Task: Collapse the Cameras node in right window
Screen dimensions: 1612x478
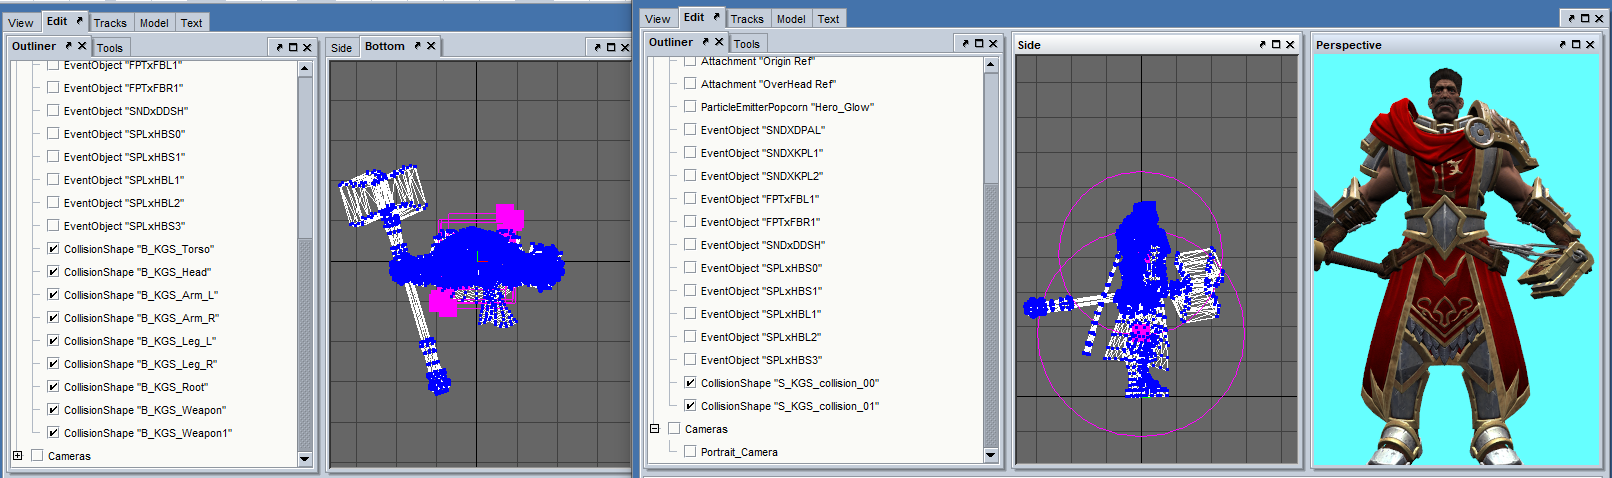Action: (x=655, y=429)
